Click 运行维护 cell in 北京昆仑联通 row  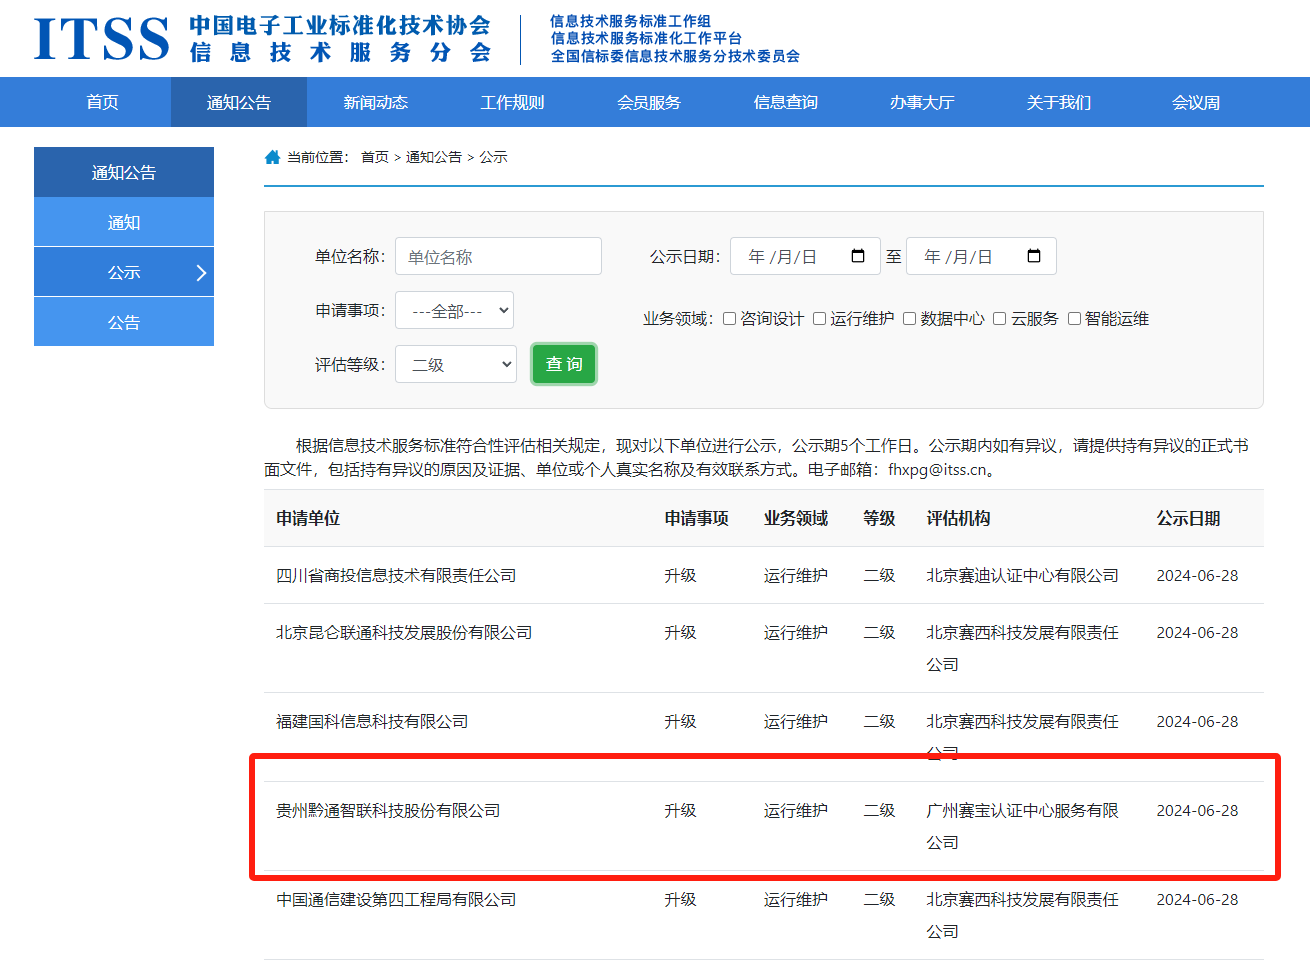[796, 632]
